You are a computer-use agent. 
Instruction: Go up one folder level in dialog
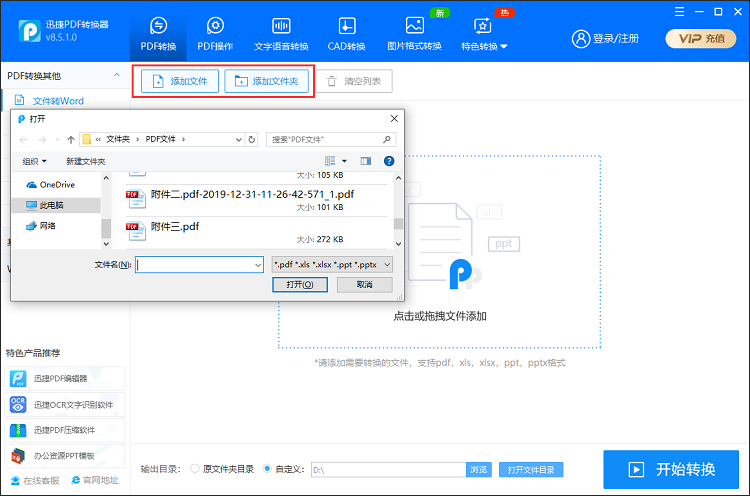70,139
